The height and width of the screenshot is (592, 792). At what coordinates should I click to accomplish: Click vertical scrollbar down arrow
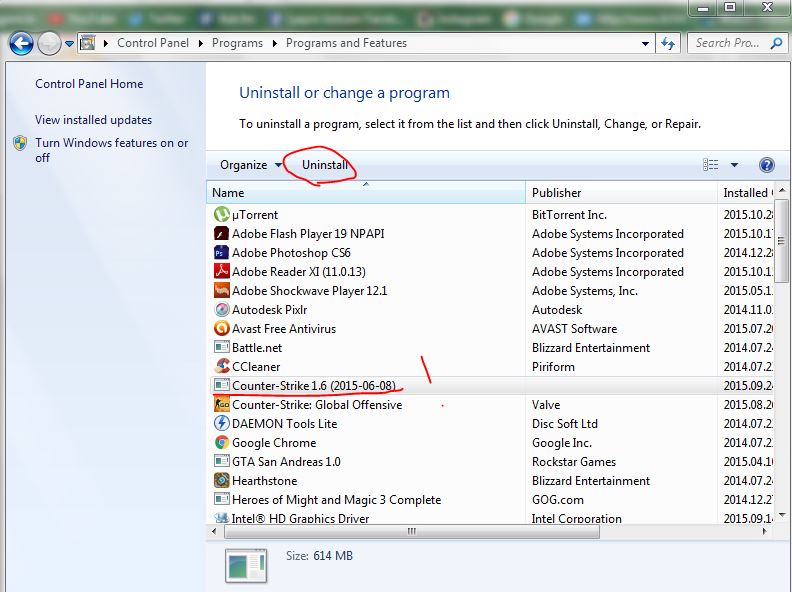pyautogui.click(x=782, y=515)
